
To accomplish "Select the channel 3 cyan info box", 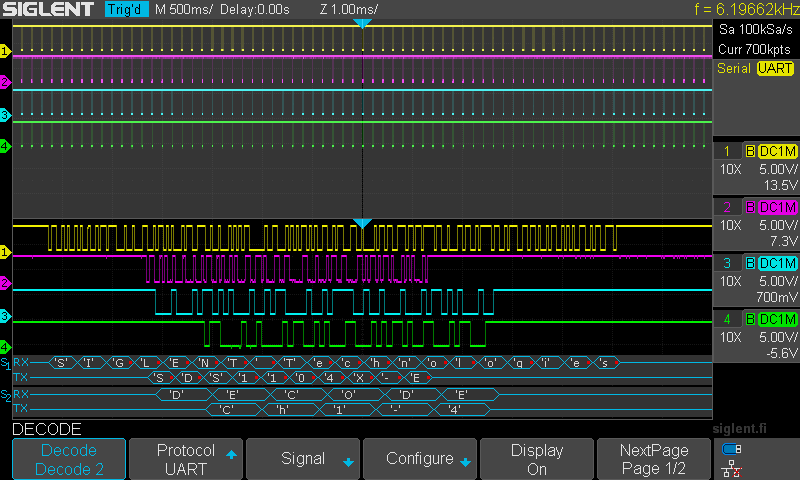I will pos(756,280).
